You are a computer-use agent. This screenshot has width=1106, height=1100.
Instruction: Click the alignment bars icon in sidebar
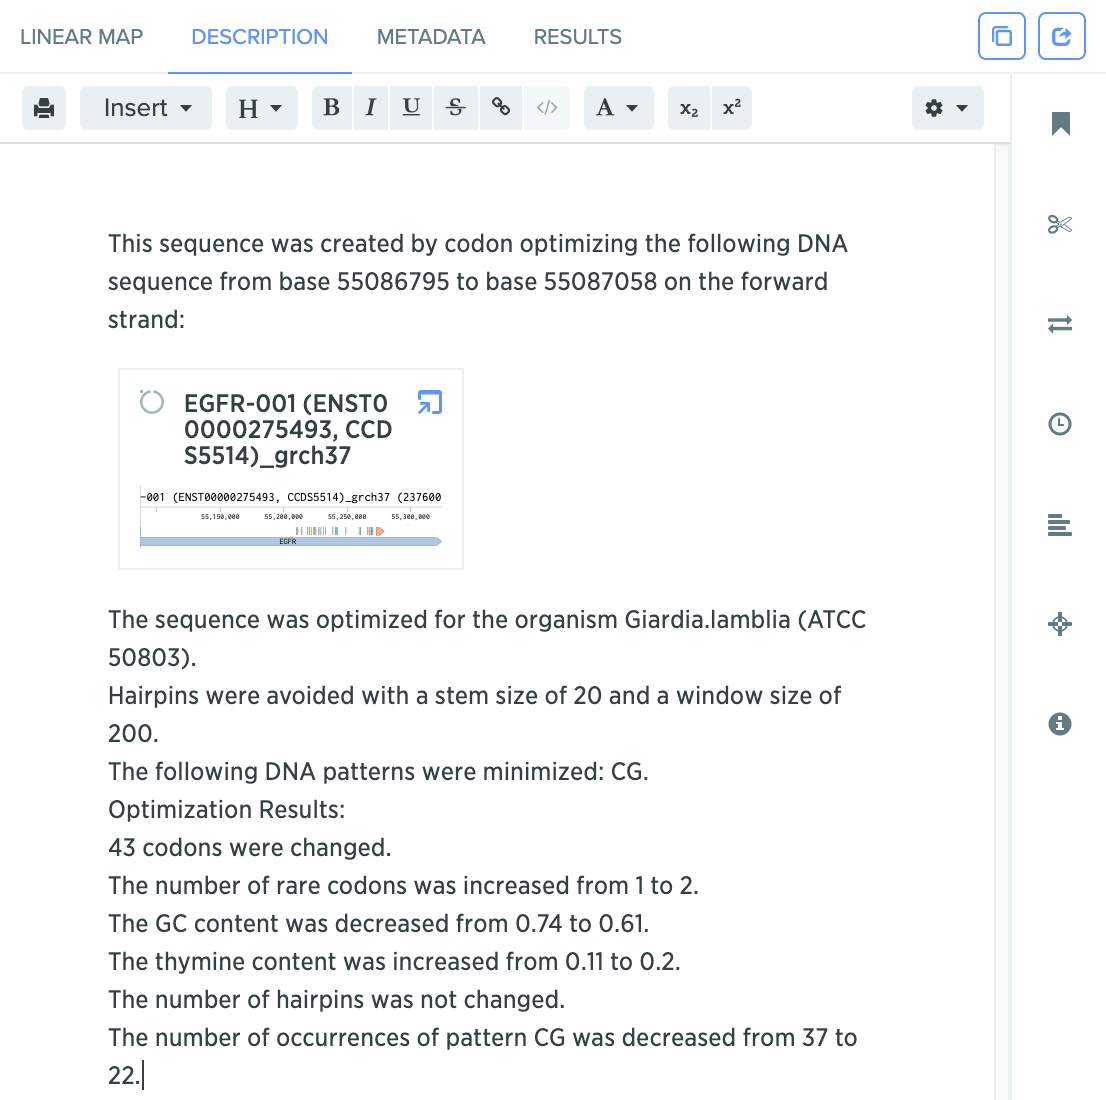pyautogui.click(x=1060, y=525)
